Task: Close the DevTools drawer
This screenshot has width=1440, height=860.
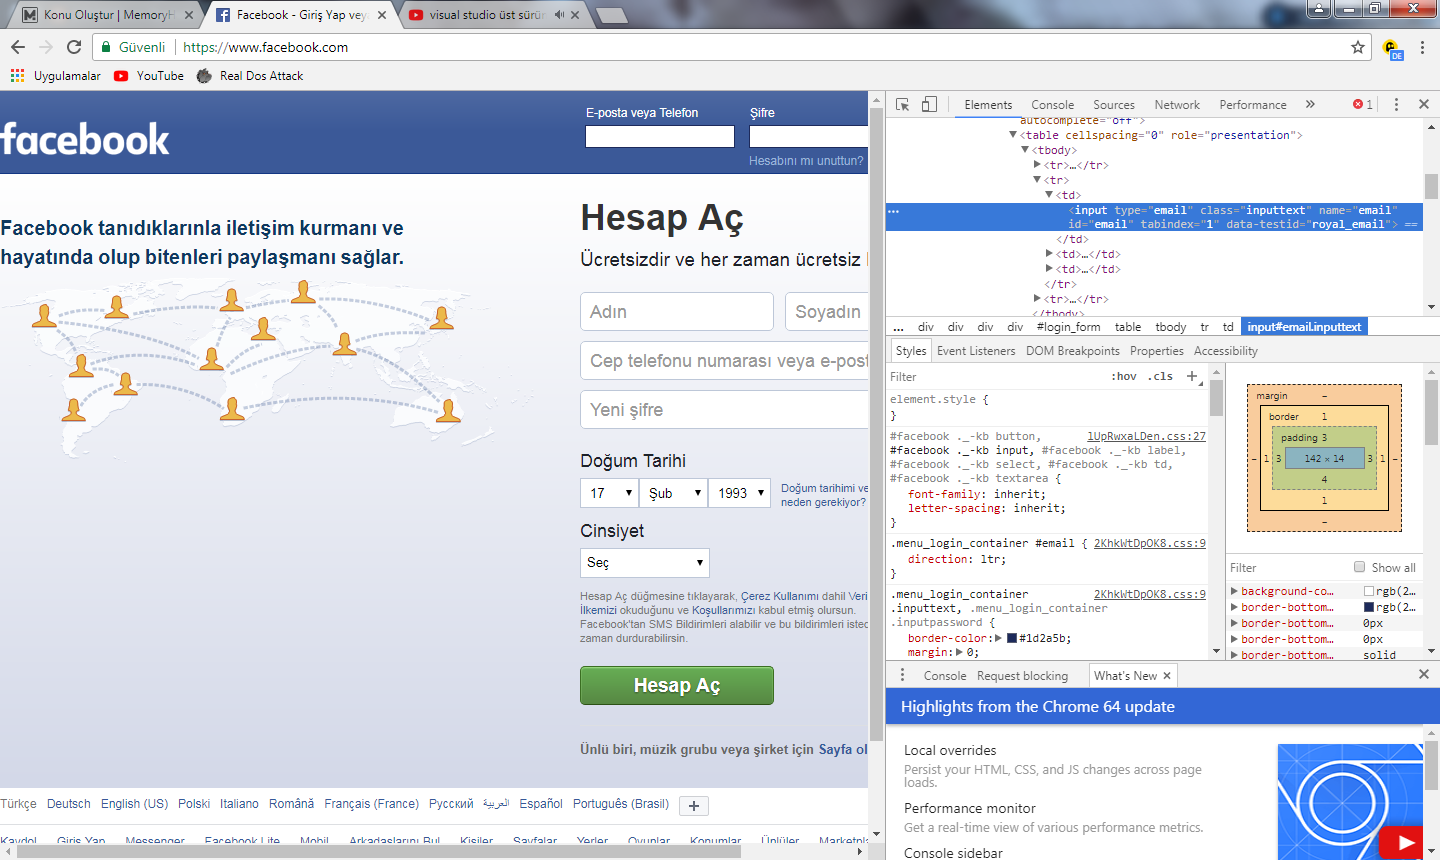Action: click(1424, 675)
